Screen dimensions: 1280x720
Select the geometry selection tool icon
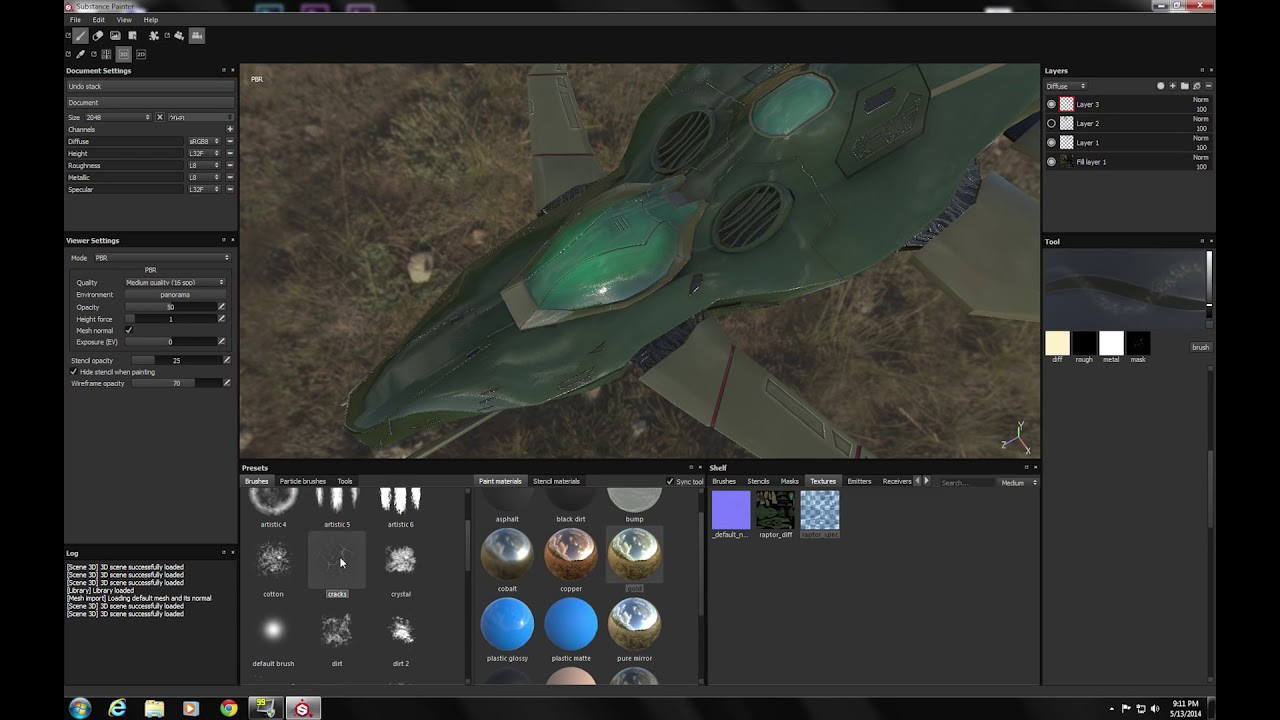[x=132, y=36]
